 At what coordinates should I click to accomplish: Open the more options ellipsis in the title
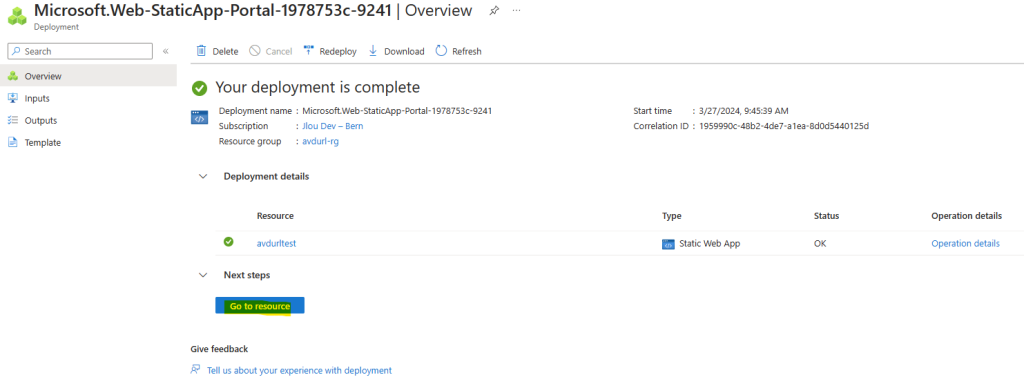pos(517,11)
